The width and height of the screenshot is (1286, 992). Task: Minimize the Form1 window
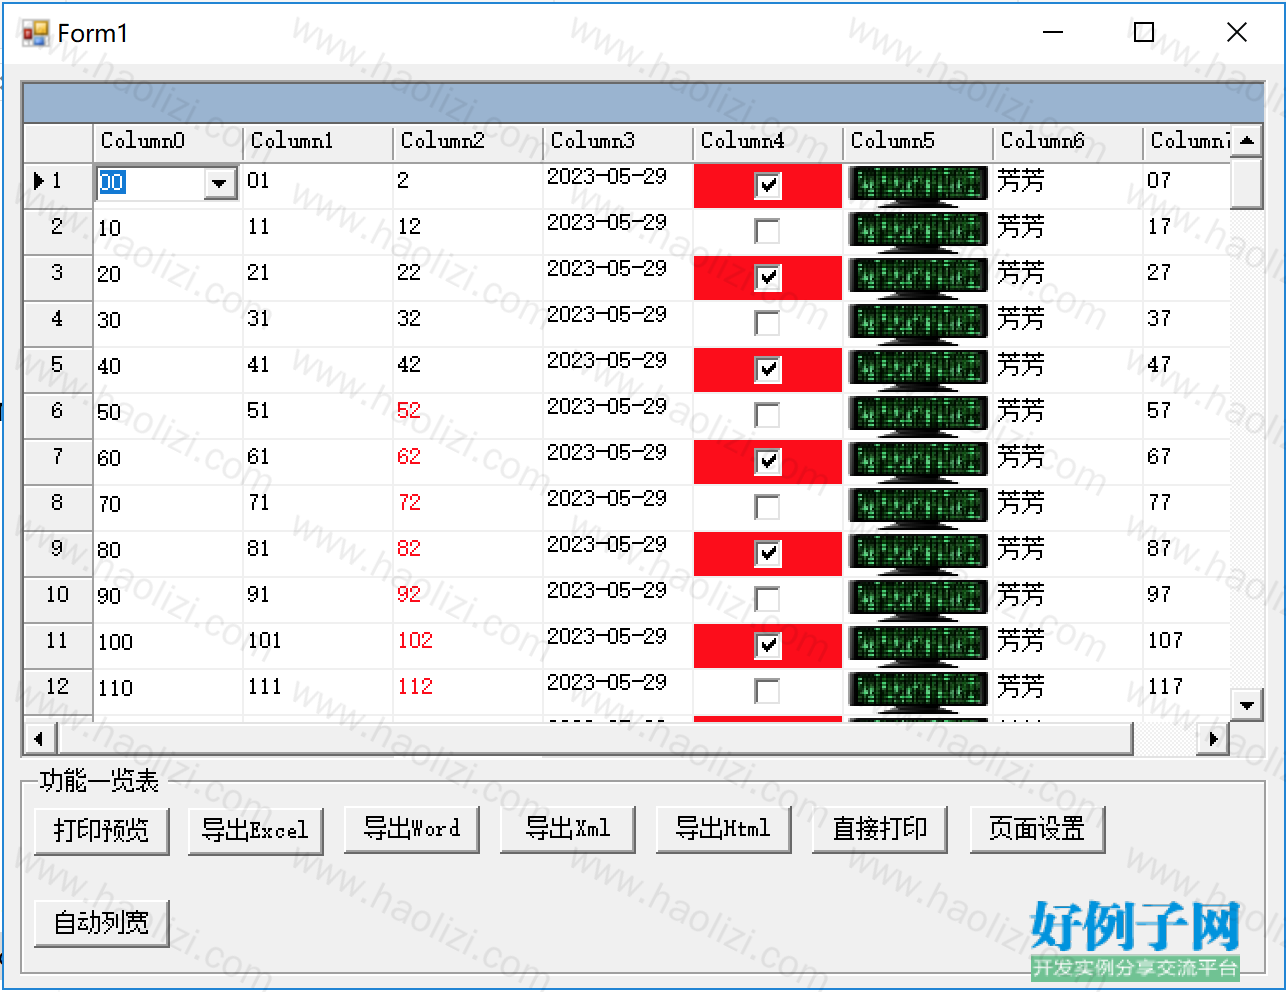point(1053,33)
